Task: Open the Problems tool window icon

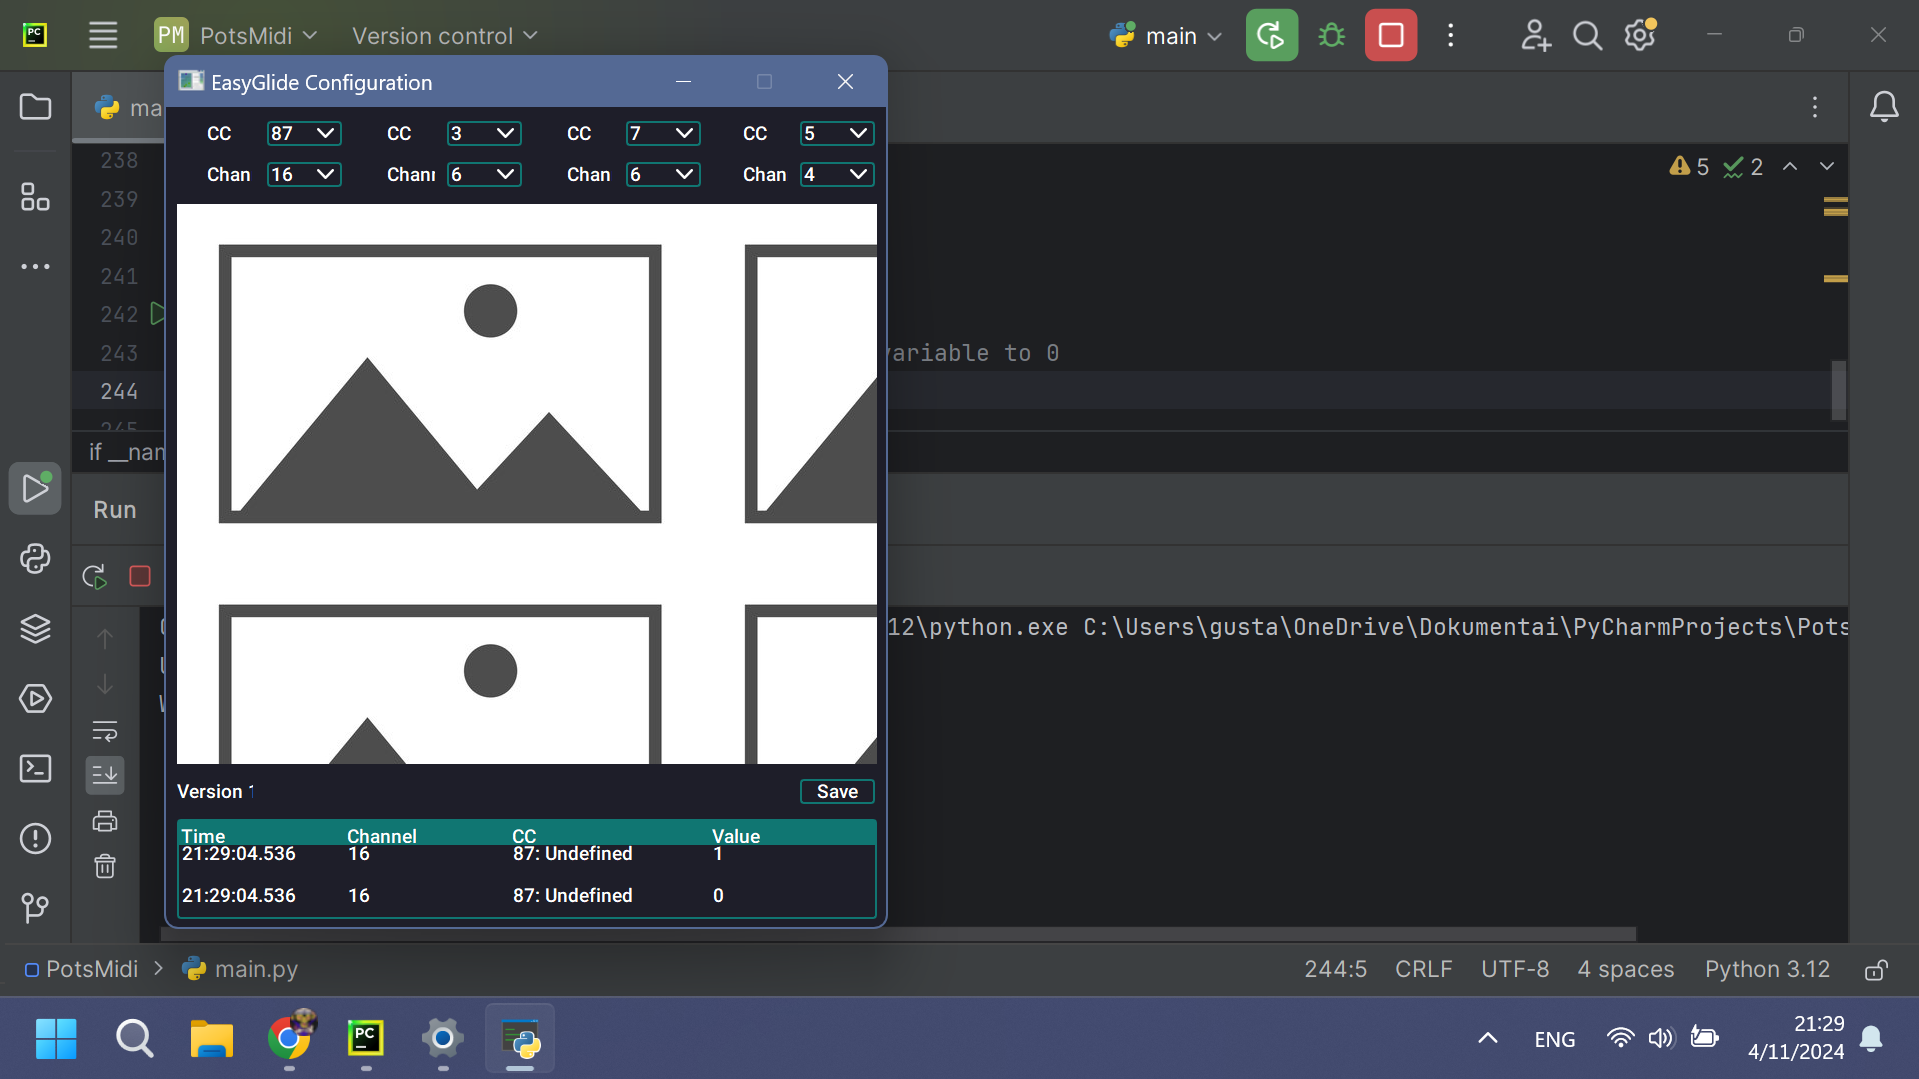Action: point(35,838)
